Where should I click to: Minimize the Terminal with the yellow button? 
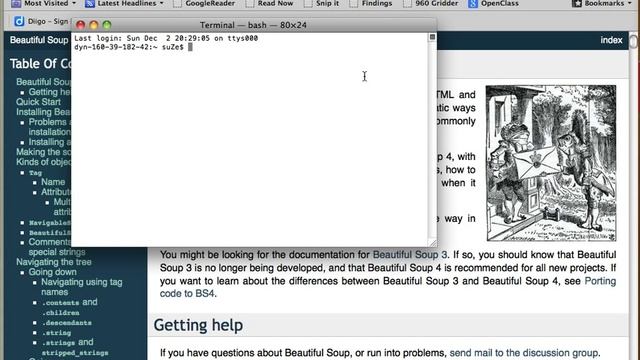pos(94,25)
